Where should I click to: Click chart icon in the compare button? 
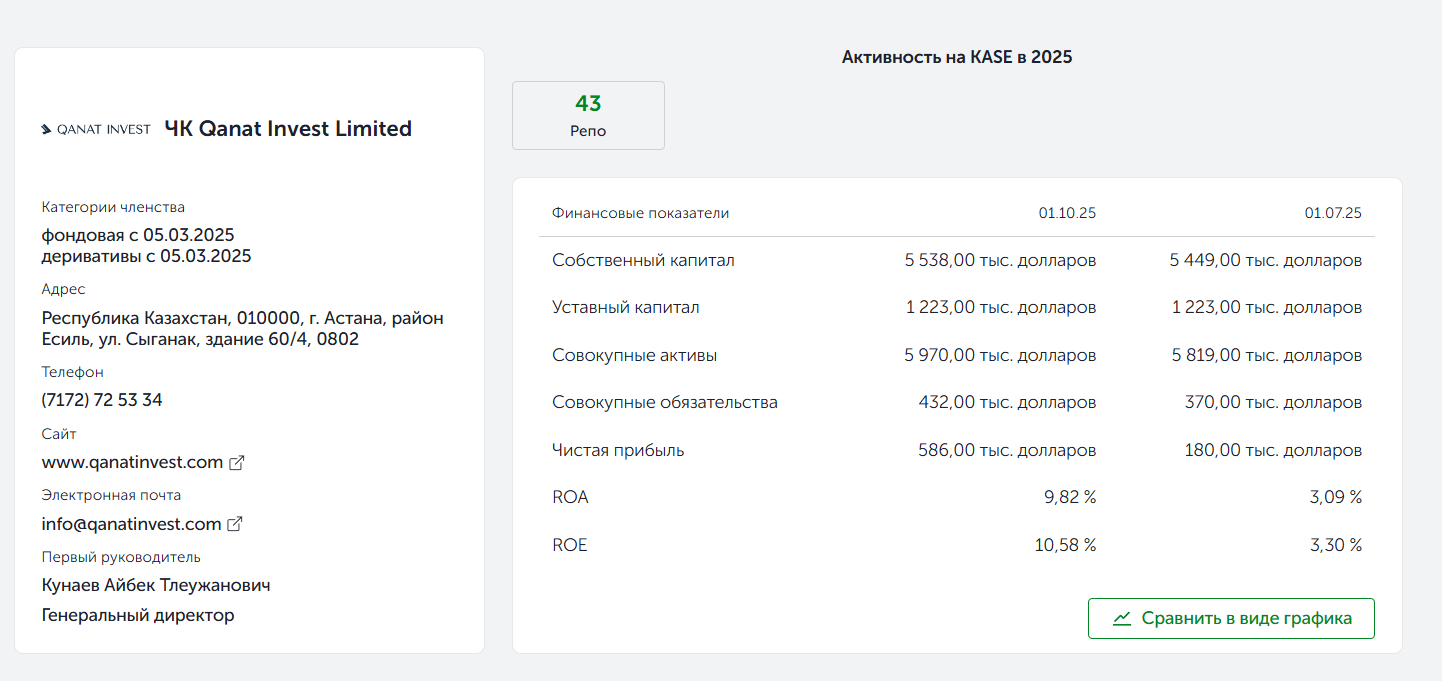[1122, 618]
